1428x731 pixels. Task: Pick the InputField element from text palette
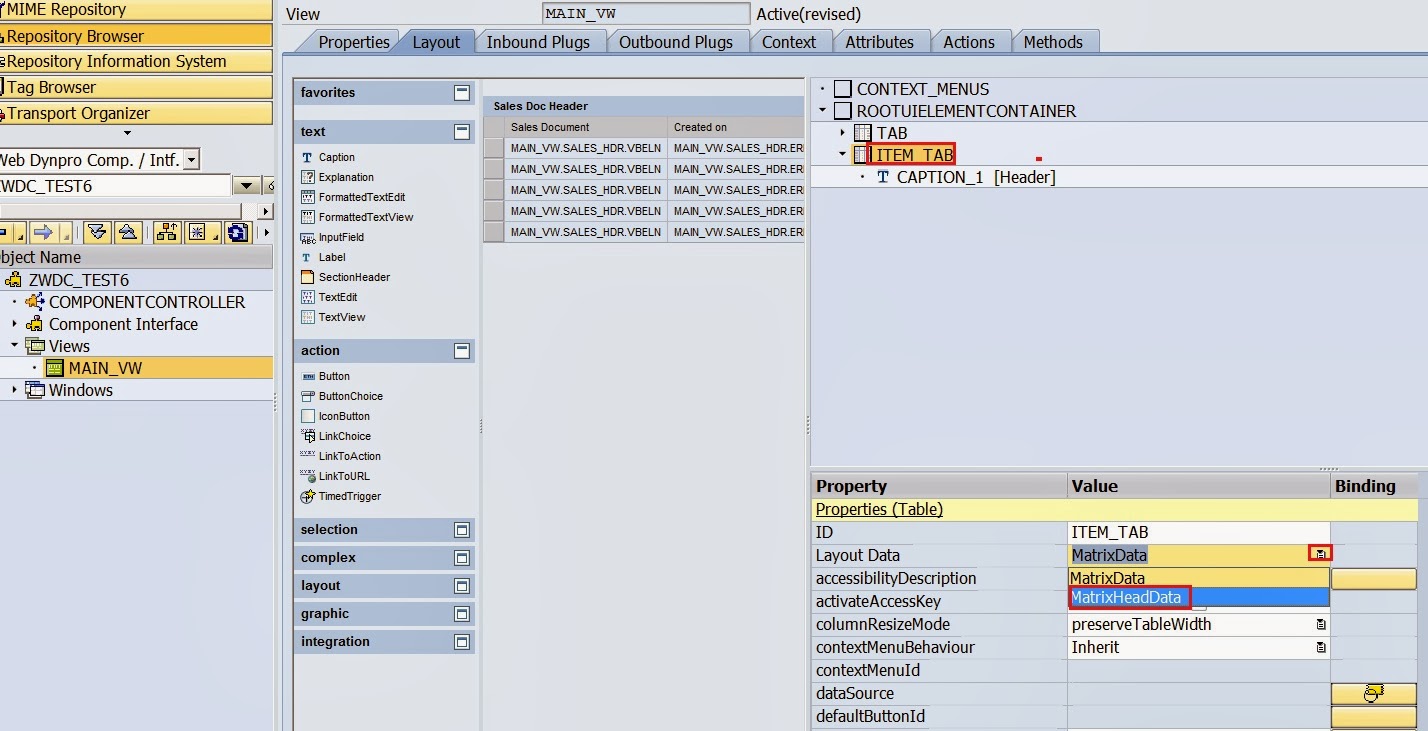[341, 237]
